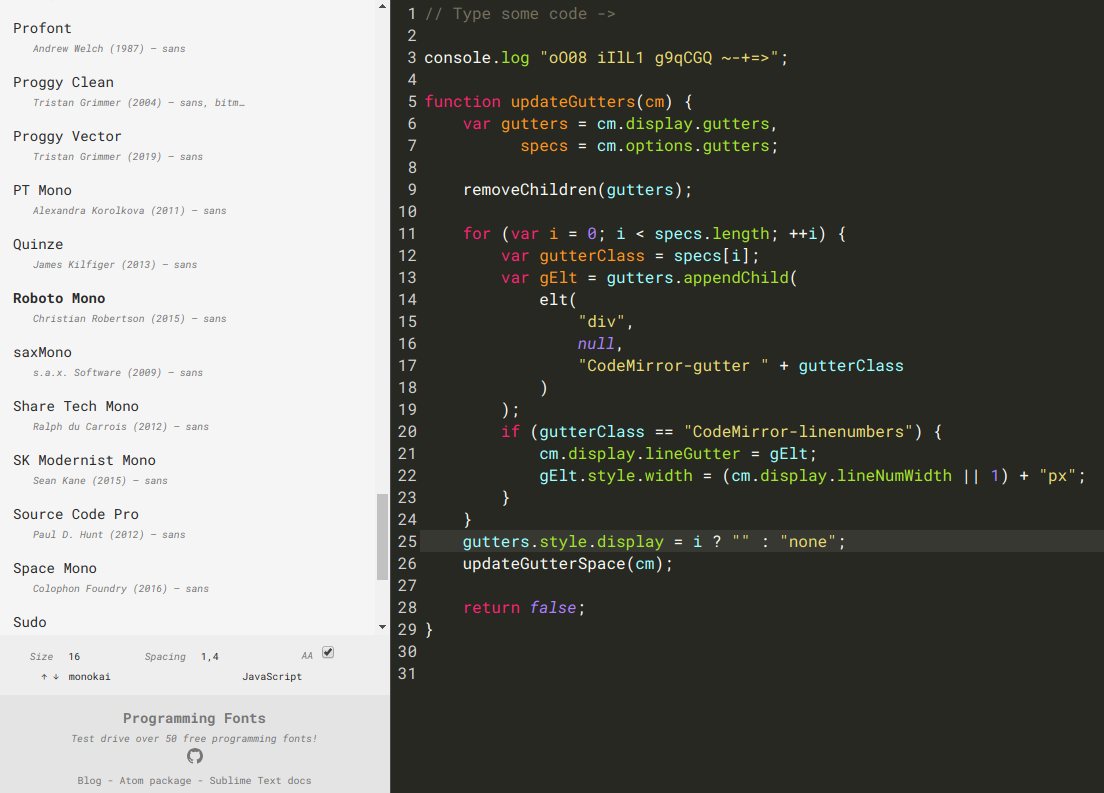The width and height of the screenshot is (1104, 793).
Task: Select the PT Mono font
Action: pos(42,190)
